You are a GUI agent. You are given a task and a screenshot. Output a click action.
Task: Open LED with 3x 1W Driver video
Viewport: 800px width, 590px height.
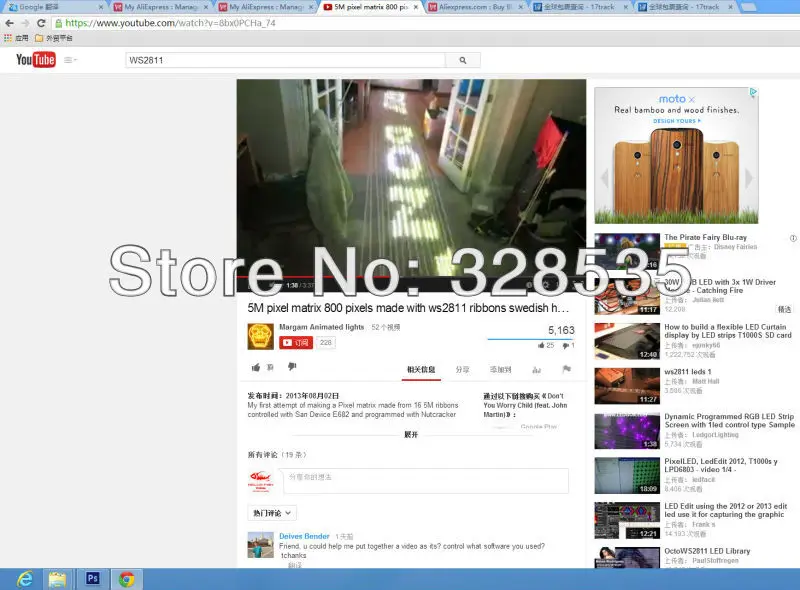(x=720, y=286)
